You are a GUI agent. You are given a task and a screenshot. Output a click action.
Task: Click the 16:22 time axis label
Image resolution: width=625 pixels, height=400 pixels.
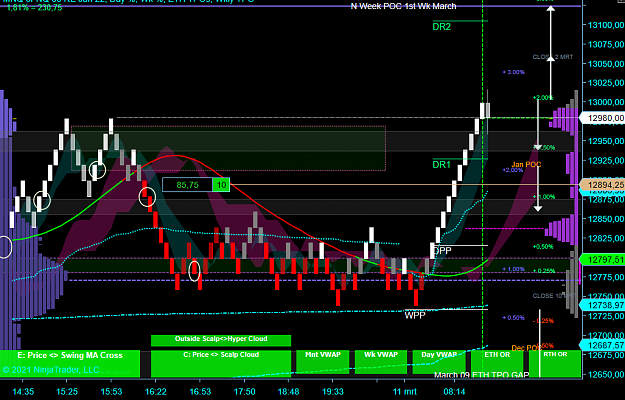[155, 392]
